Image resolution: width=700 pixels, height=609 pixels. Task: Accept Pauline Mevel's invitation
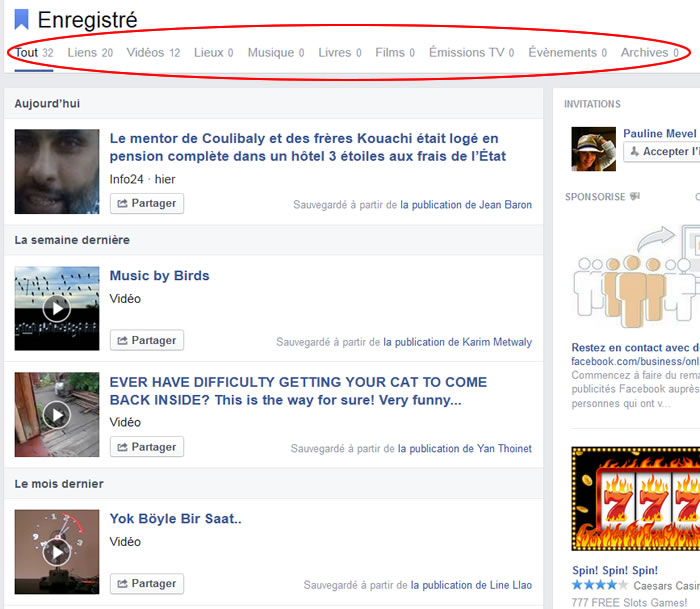point(661,152)
